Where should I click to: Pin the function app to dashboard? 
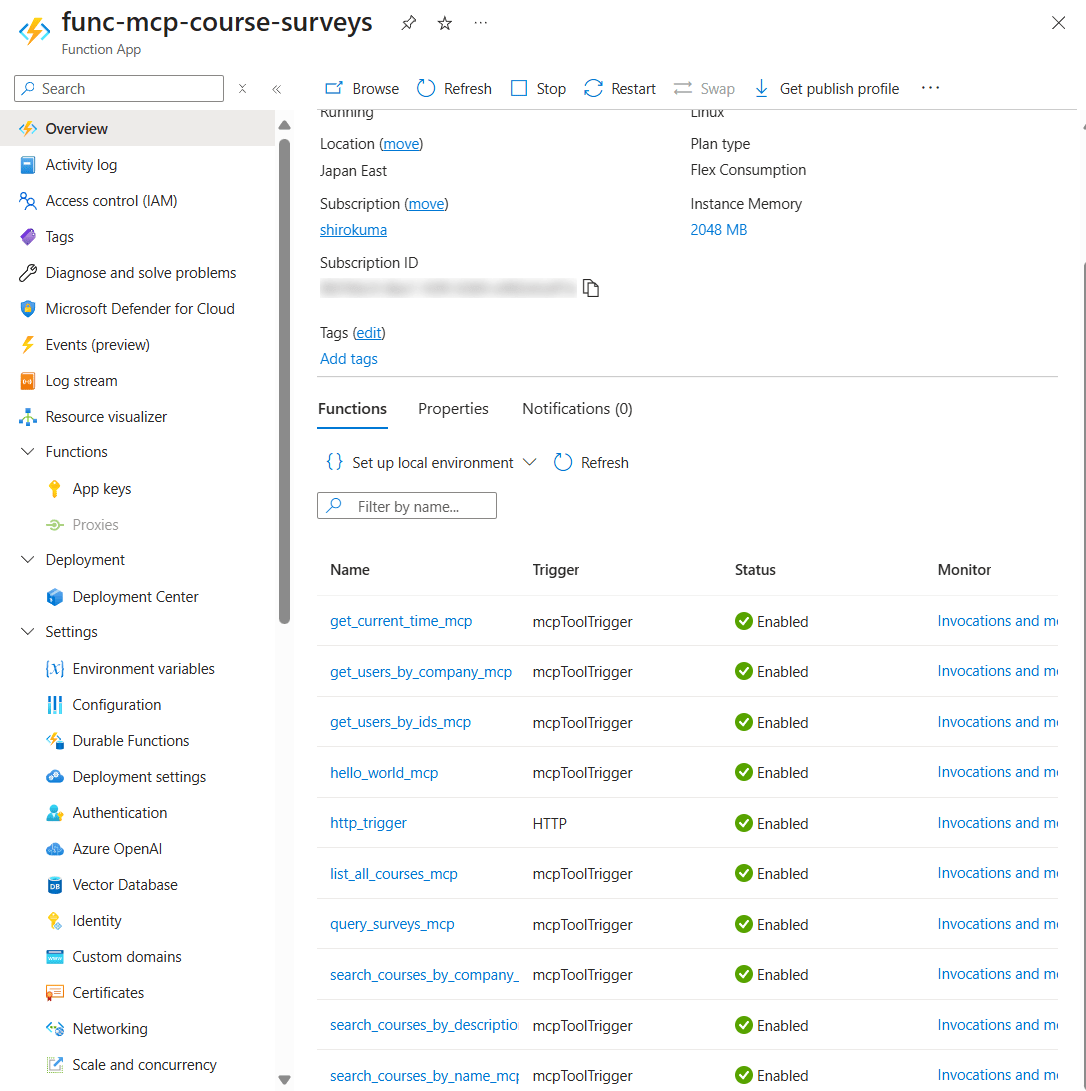(x=408, y=23)
